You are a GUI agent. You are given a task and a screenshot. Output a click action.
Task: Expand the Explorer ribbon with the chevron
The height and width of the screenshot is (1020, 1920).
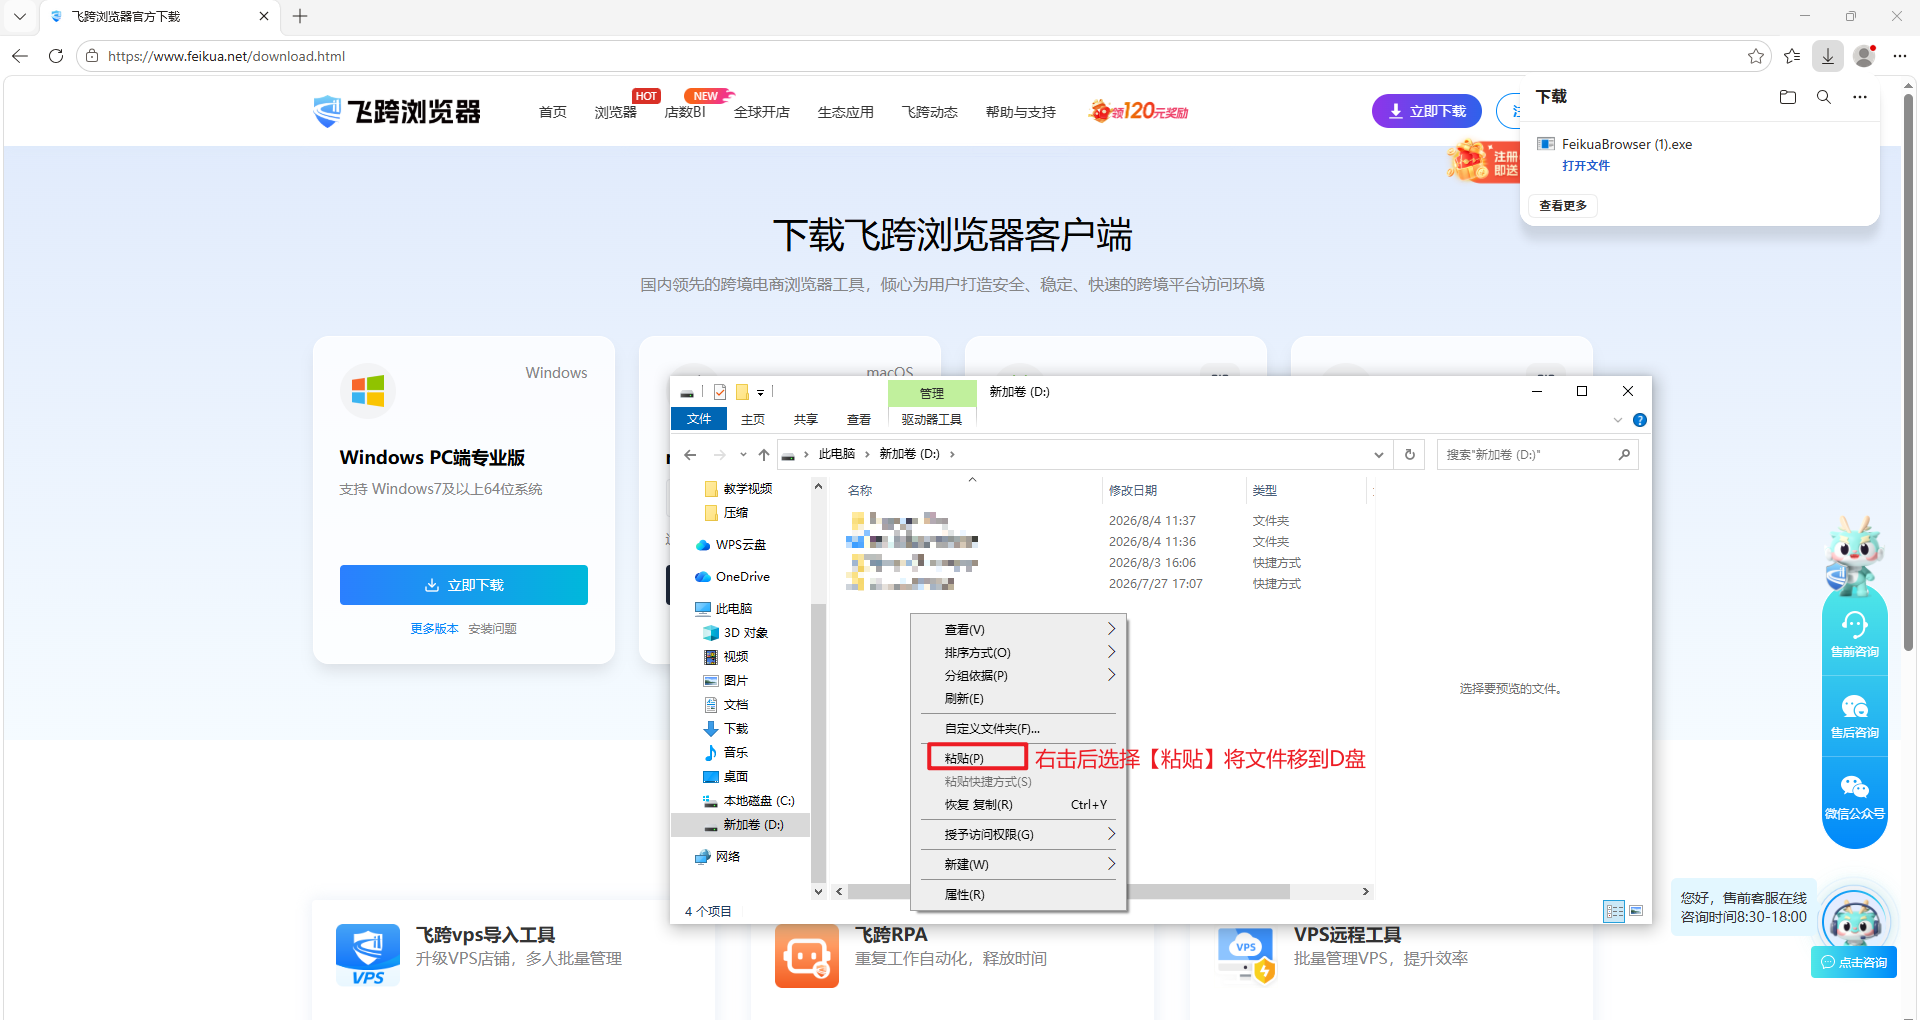click(1618, 420)
